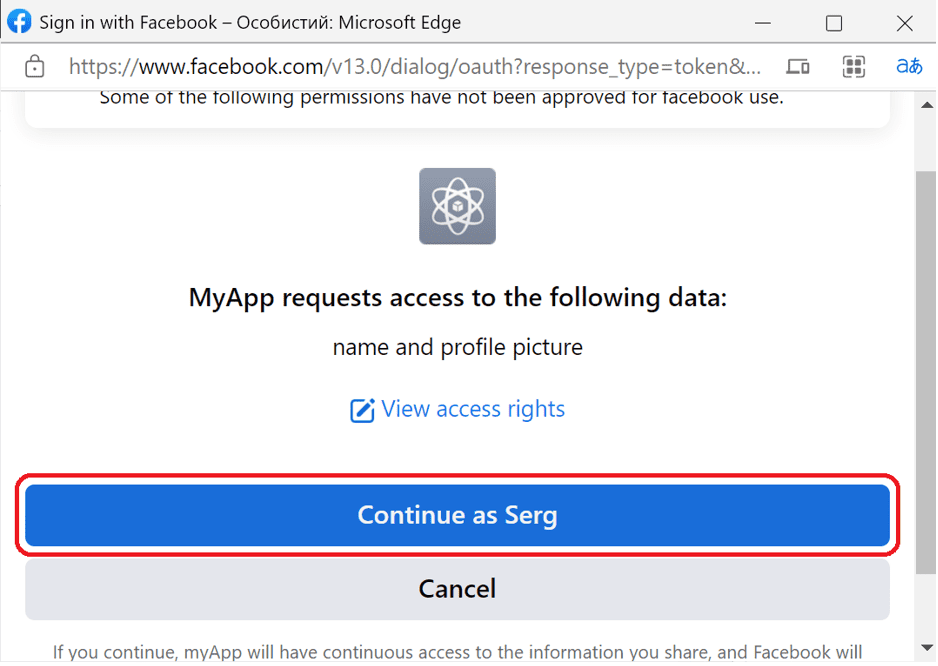Click the unapproved permissions warning banner
Image resolution: width=938 pixels, height=666 pixels.
457,110
